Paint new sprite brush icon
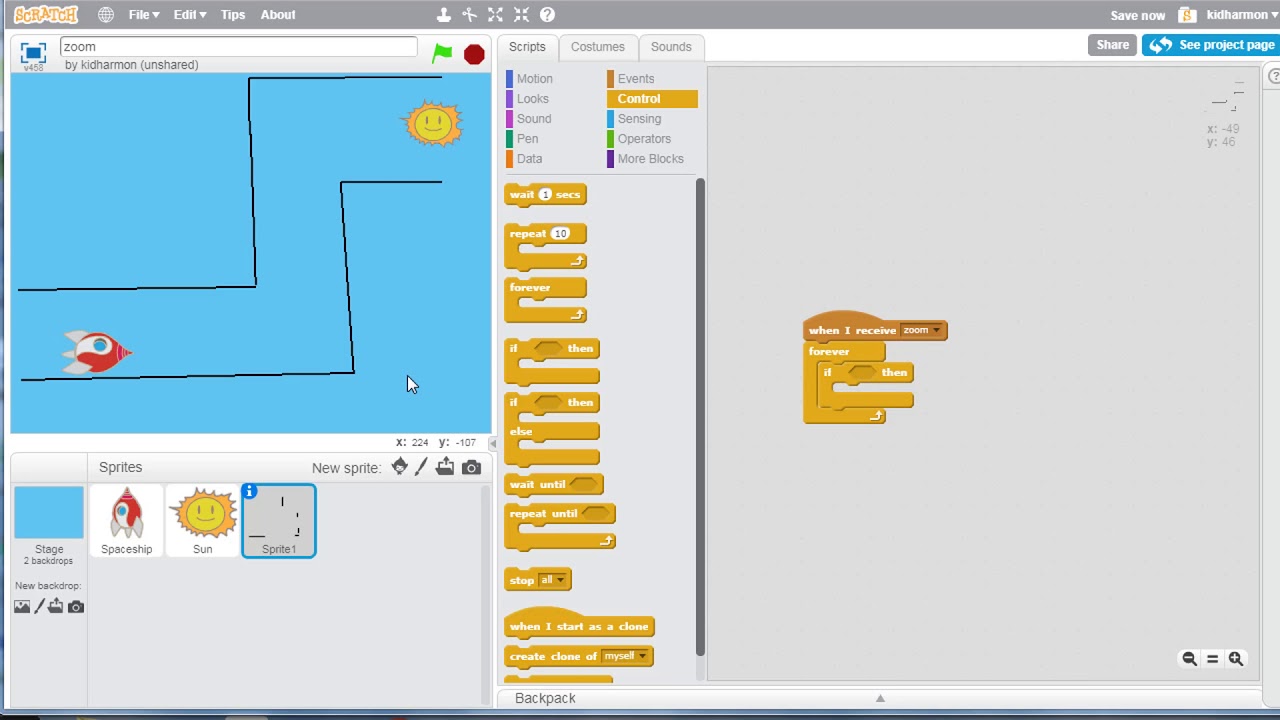Image resolution: width=1280 pixels, height=720 pixels. pos(421,467)
